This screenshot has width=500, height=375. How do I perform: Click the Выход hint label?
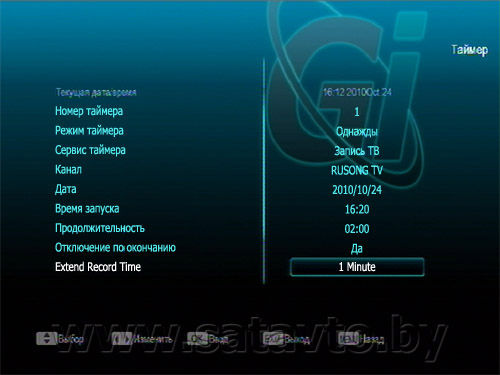pyautogui.click(x=297, y=339)
